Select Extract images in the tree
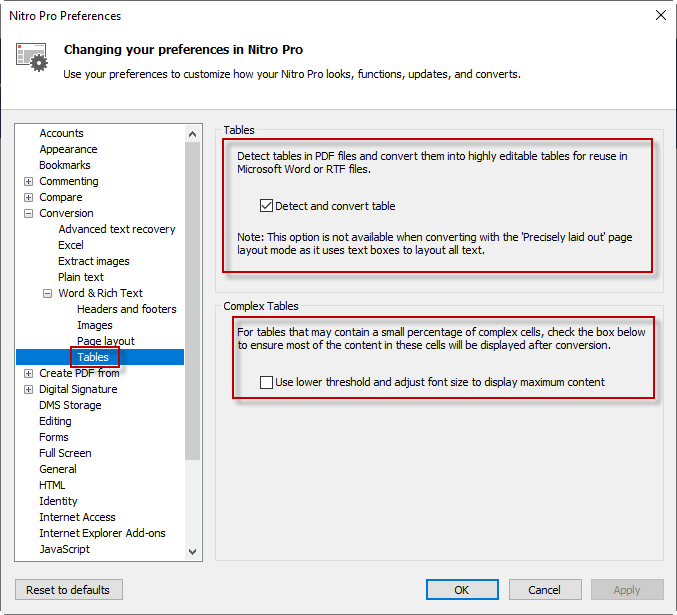The width and height of the screenshot is (677, 615). click(94, 261)
